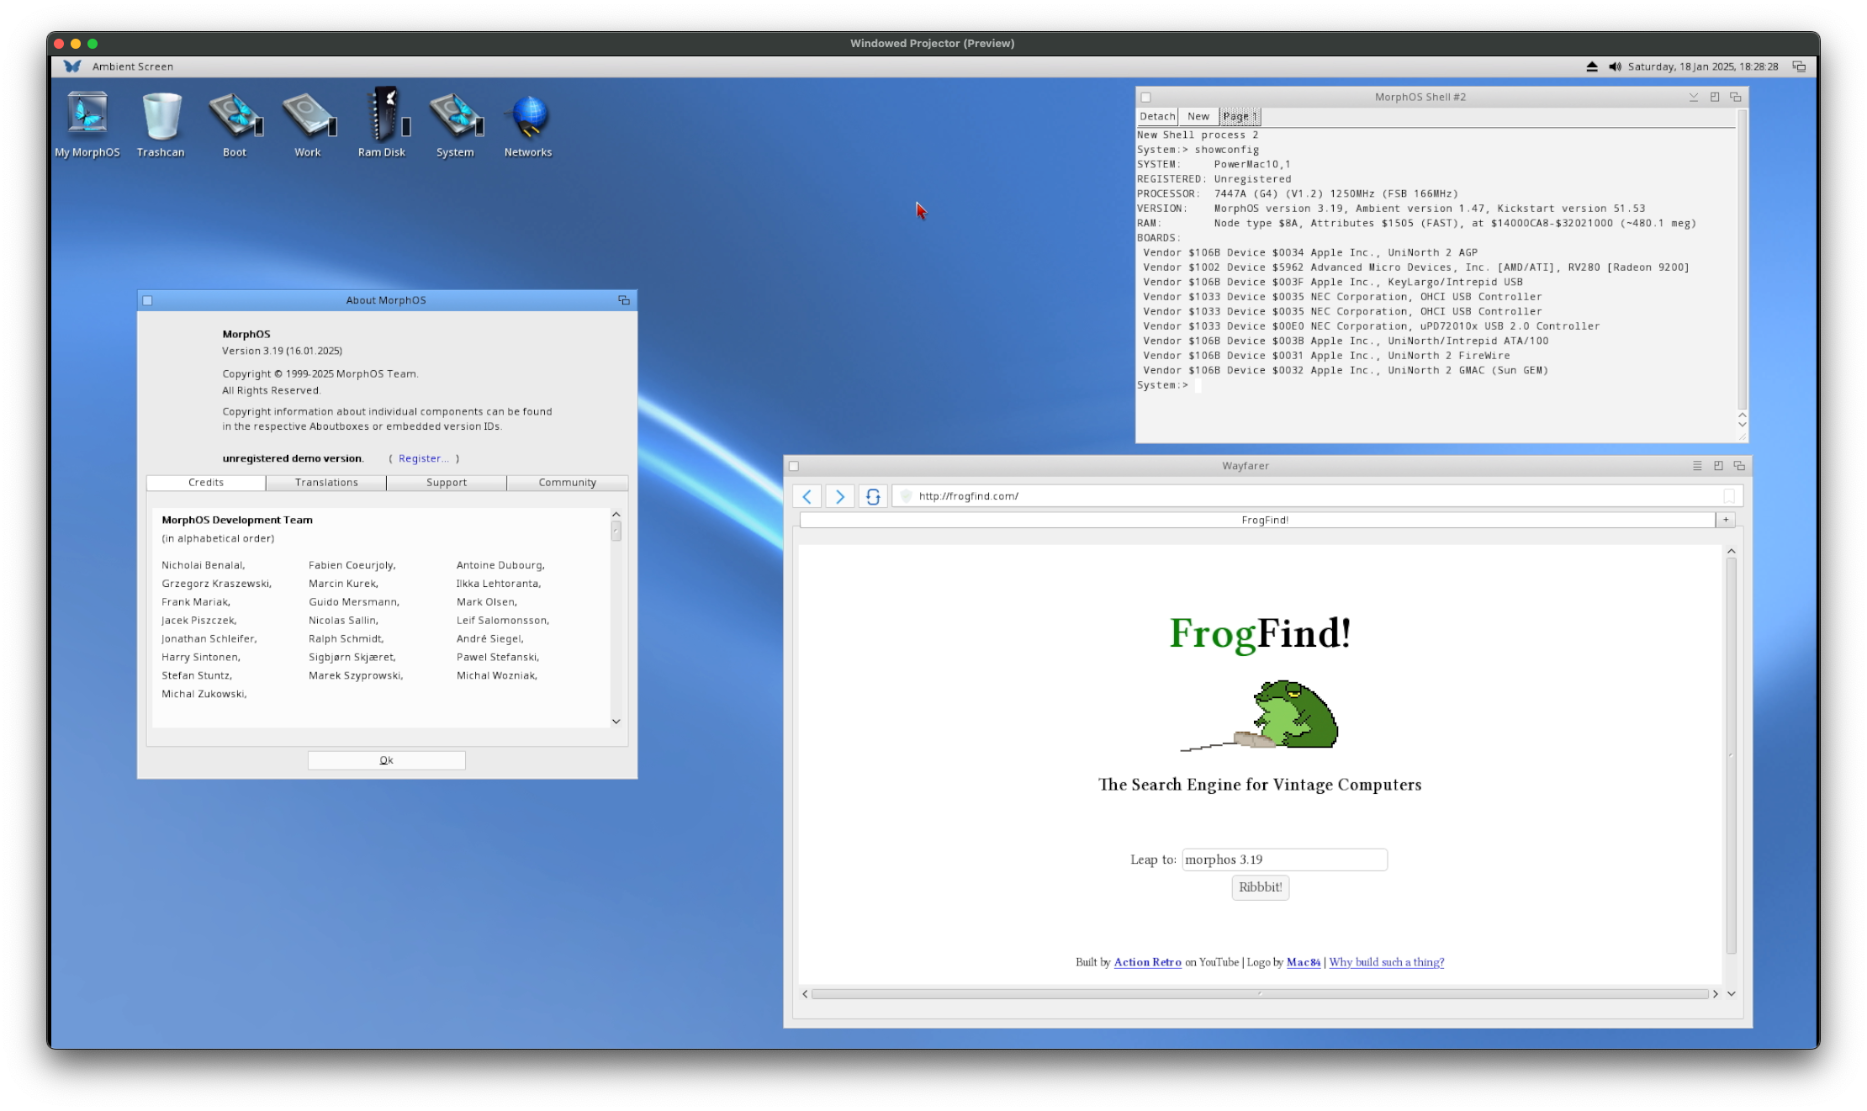Click Shell window scroll down arrow
The height and width of the screenshot is (1111, 1867).
pos(1742,425)
